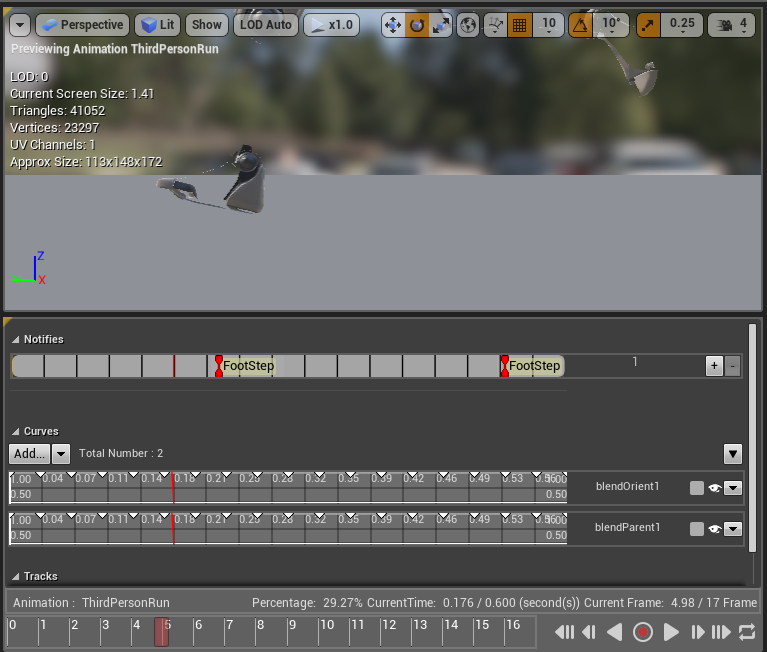Toggle grid snapping icon

tap(519, 25)
